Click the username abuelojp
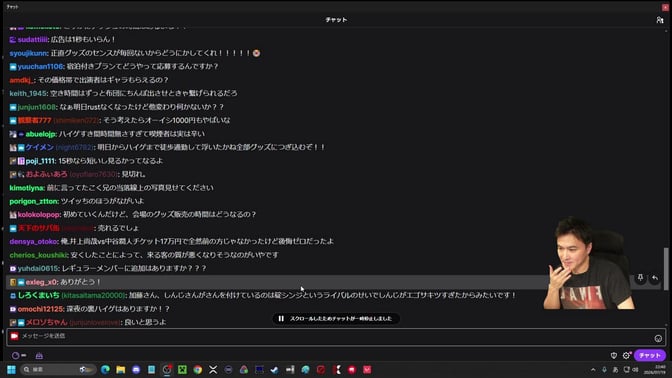672x378 pixels. pyautogui.click(x=41, y=134)
